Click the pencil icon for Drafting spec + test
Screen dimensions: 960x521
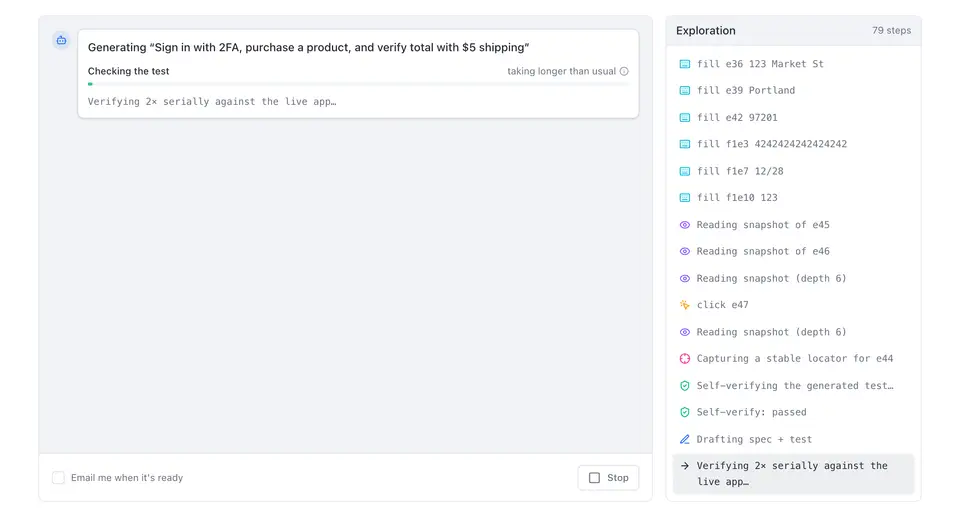[684, 440]
